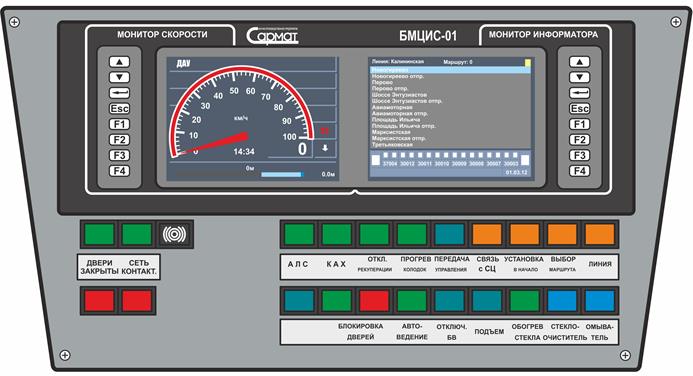The height and width of the screenshot is (376, 693).
Task: Toggle the teal ПЕРЕДАЧА УПРАВЛЕНИЯ button
Action: click(449, 234)
